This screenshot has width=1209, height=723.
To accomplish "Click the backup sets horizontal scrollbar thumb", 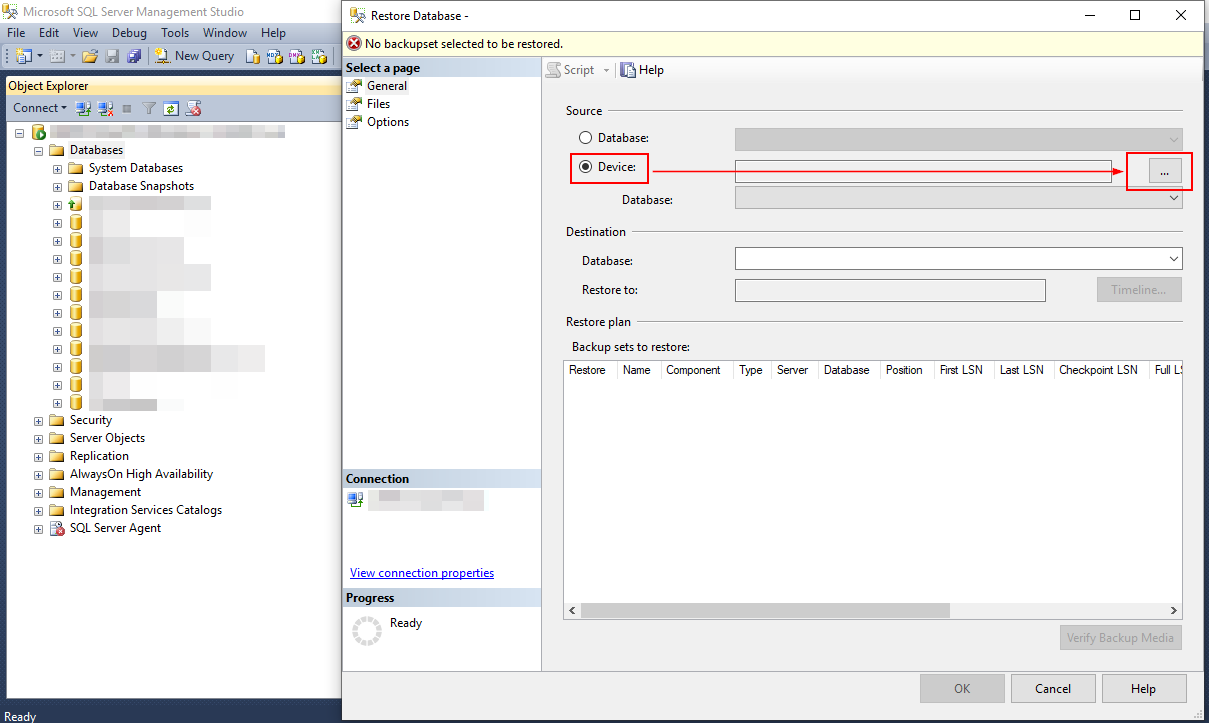I will click(x=765, y=610).
